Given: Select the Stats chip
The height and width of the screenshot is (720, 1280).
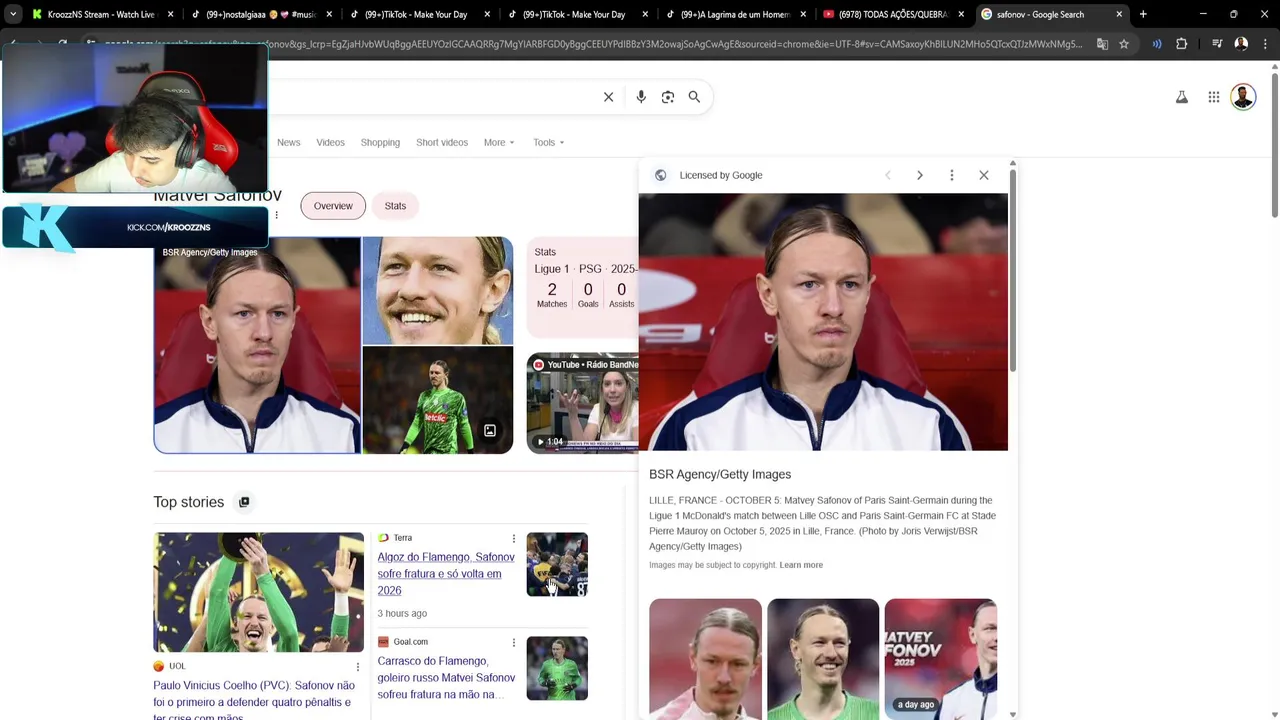Looking at the screenshot, I should point(395,206).
